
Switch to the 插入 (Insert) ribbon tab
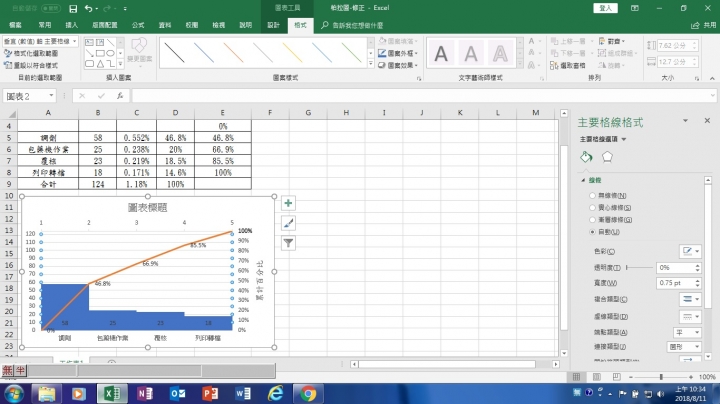point(72,25)
